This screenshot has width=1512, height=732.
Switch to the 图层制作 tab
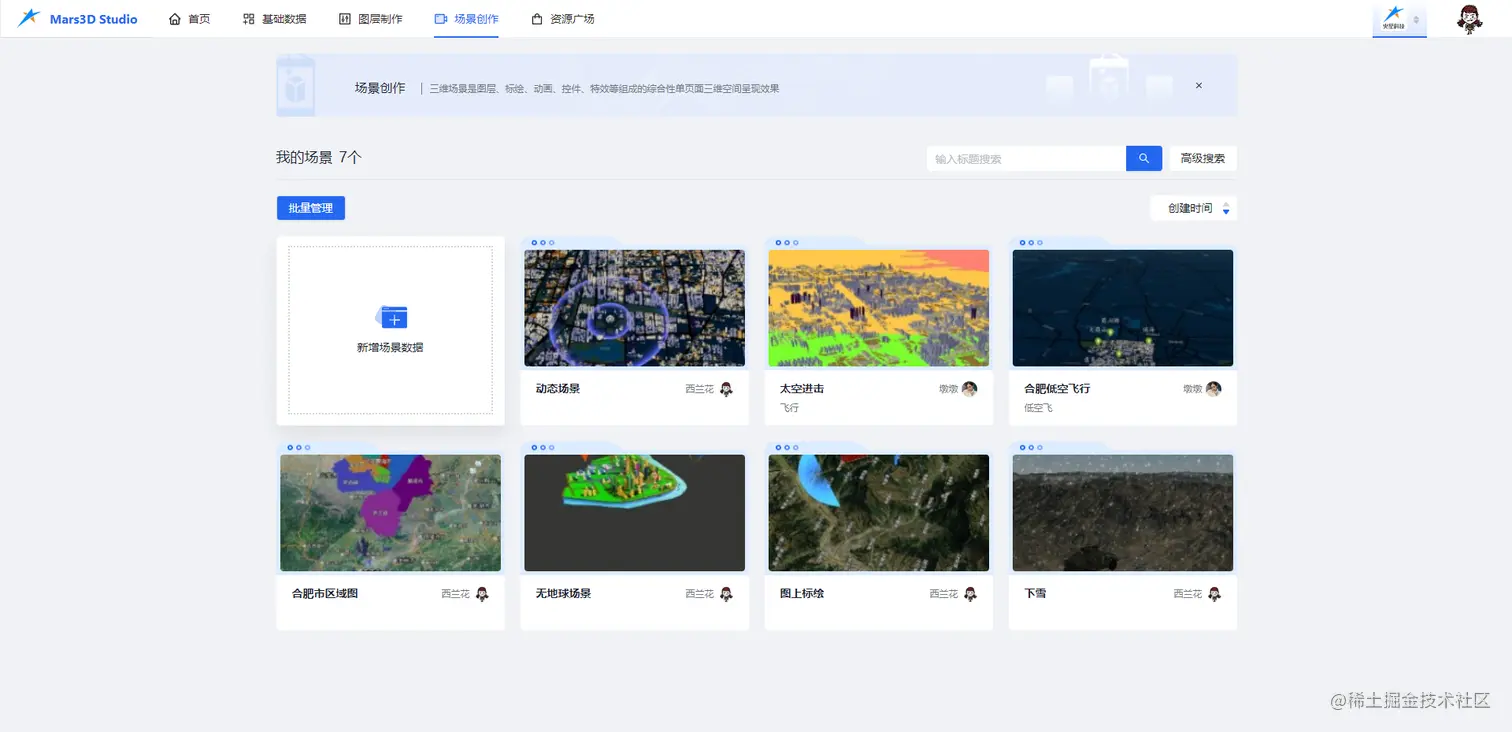pyautogui.click(x=371, y=19)
